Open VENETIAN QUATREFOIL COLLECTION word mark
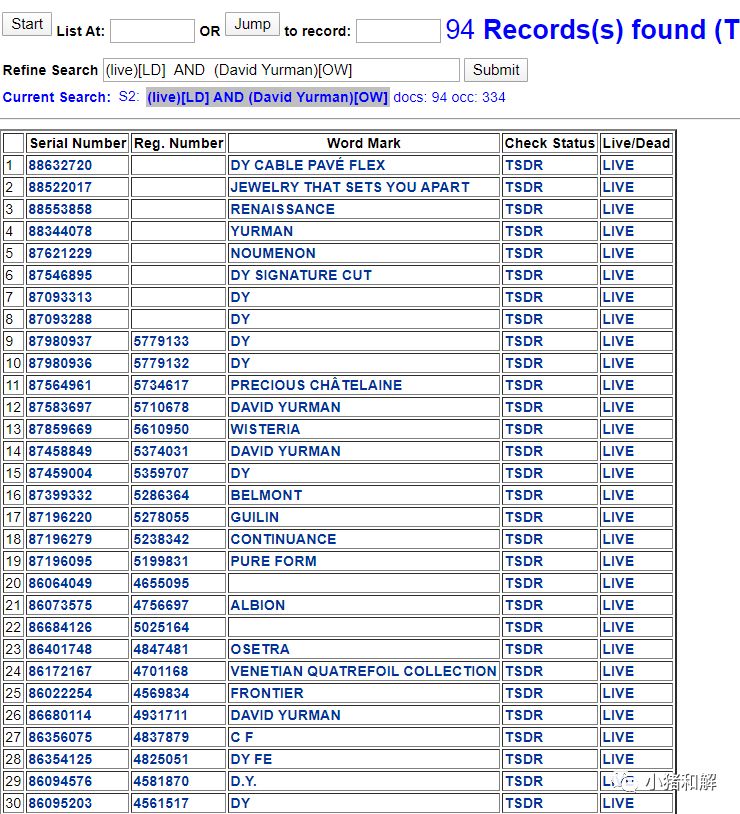Screen dimensions: 740x814 click(364, 671)
